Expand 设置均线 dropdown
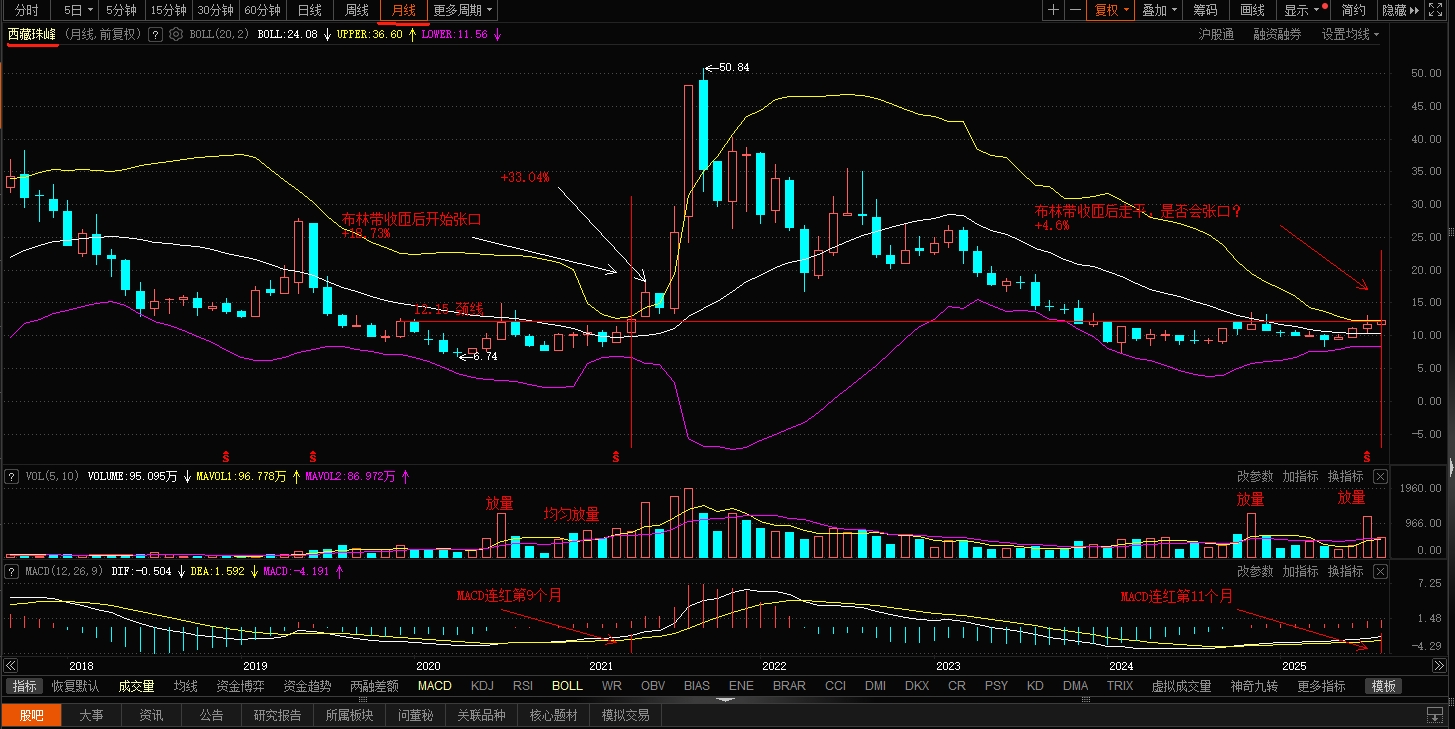Viewport: 1455px width, 729px height. [x=1350, y=34]
